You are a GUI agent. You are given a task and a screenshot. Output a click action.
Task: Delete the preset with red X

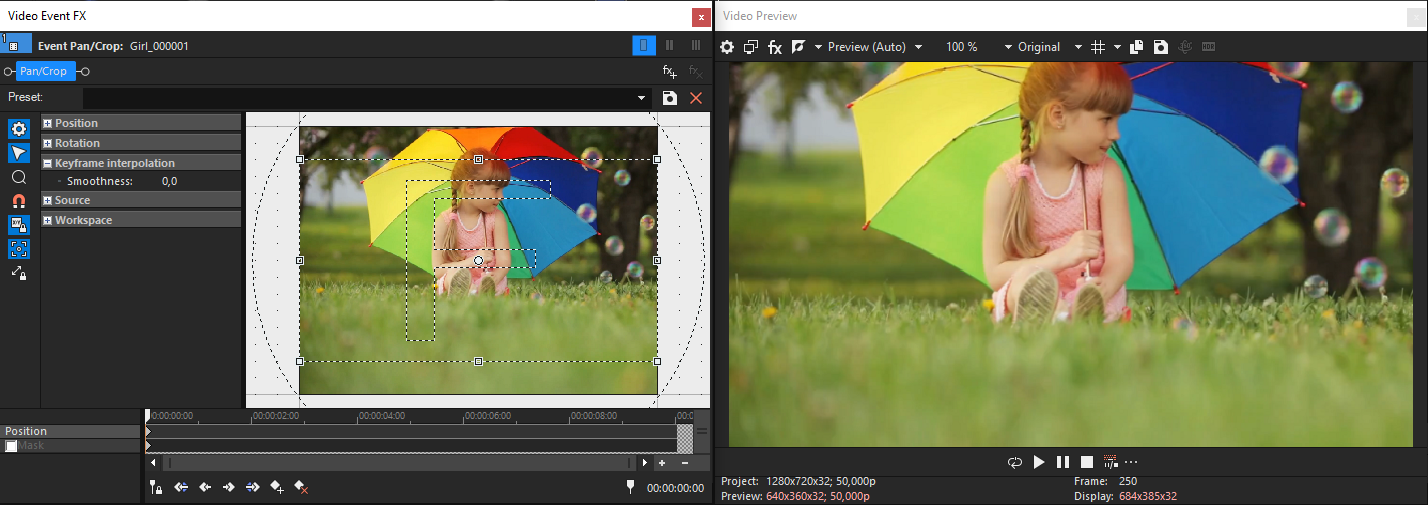(696, 98)
